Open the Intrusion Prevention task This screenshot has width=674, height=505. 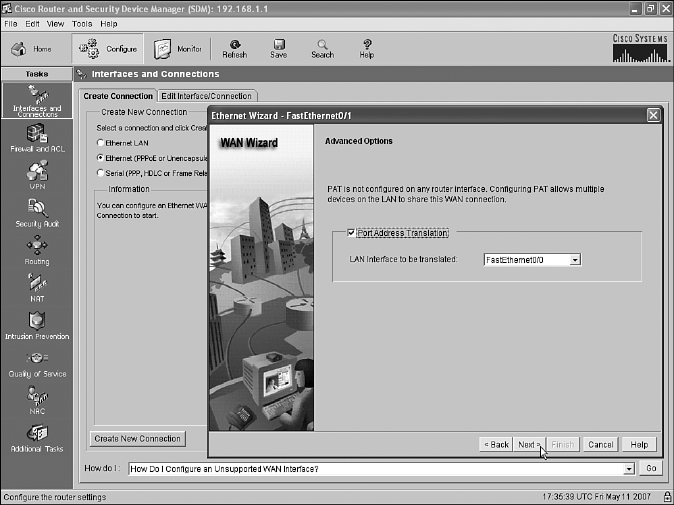[x=37, y=326]
